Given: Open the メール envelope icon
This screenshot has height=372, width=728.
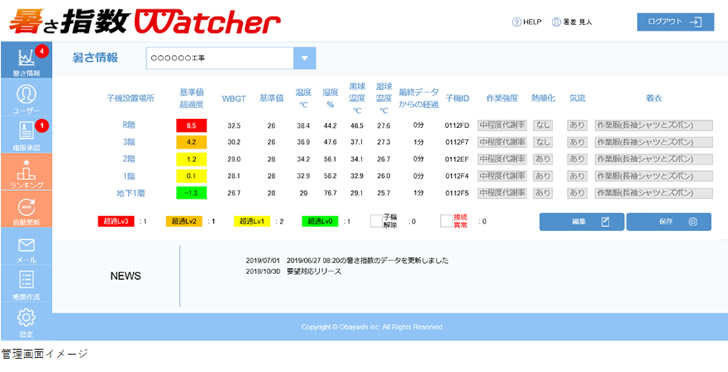Looking at the screenshot, I should click(26, 246).
